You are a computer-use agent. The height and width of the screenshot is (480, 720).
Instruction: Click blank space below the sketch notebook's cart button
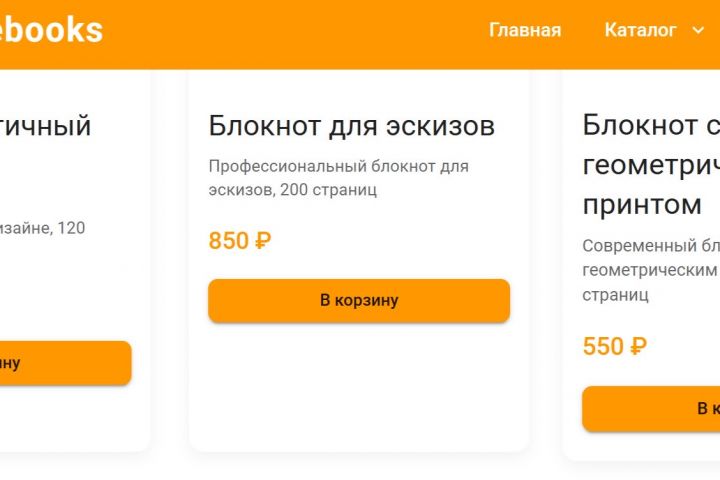click(358, 390)
